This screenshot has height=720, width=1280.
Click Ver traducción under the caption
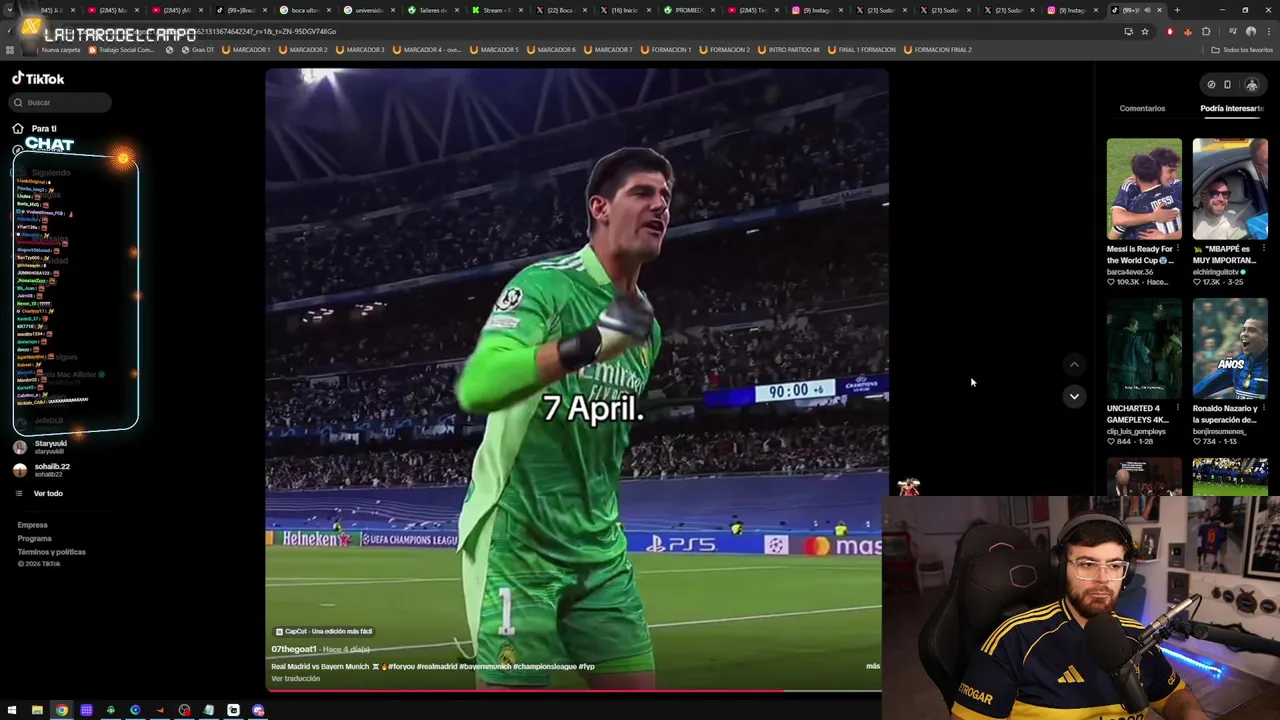coord(295,679)
